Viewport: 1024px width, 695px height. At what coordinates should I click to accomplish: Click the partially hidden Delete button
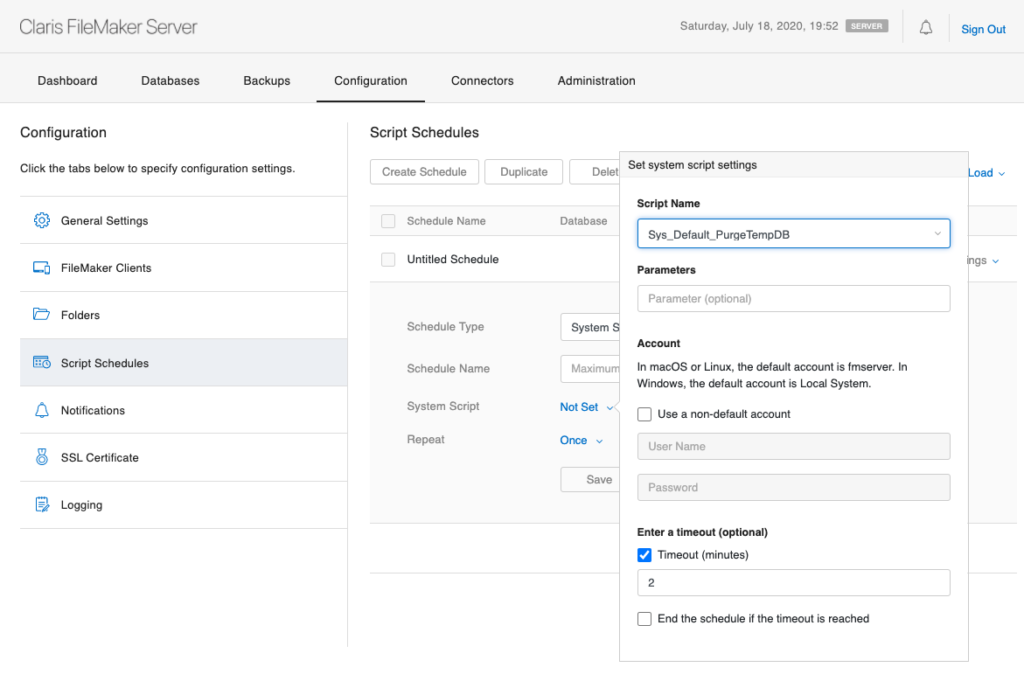pyautogui.click(x=594, y=172)
